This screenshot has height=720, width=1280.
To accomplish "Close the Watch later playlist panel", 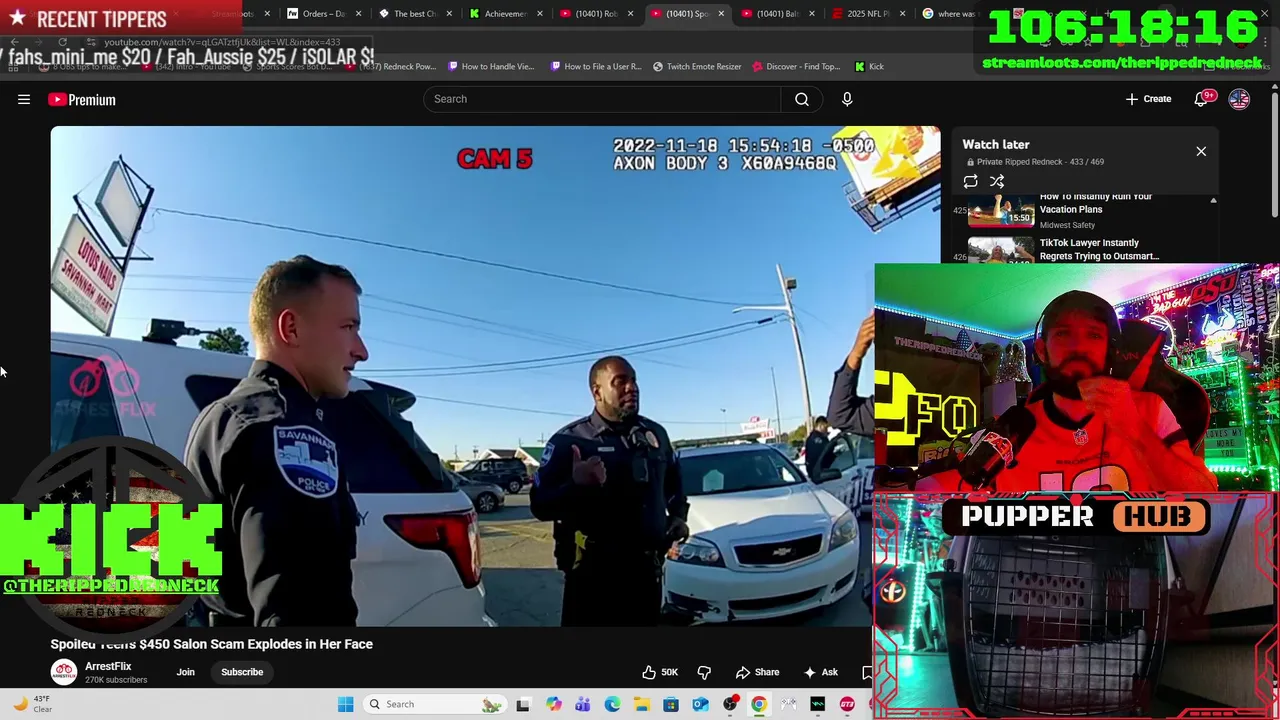I will click(x=1201, y=151).
